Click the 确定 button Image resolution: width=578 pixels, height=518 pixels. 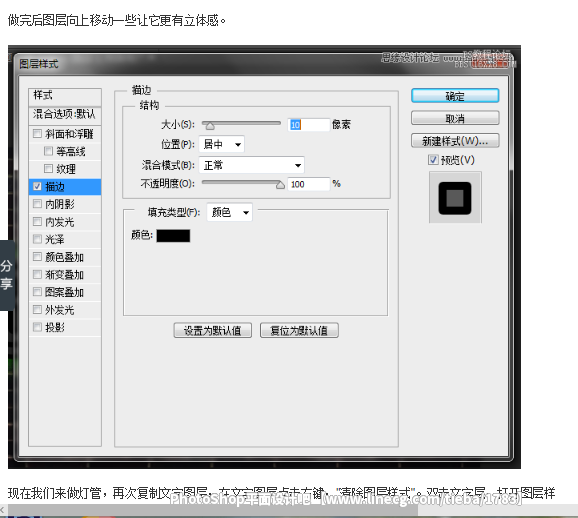click(x=455, y=96)
